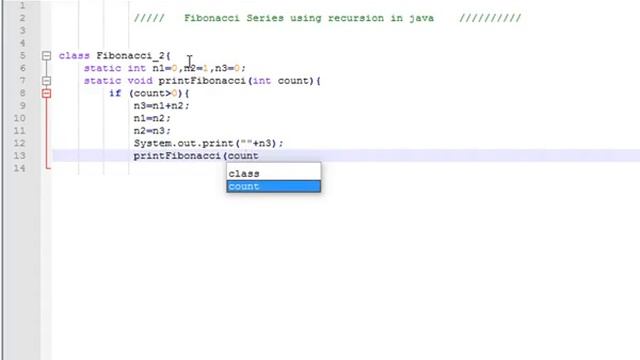640x360 pixels.
Task: Collapse the printFibonacci method fold marker
Action: coord(47,81)
